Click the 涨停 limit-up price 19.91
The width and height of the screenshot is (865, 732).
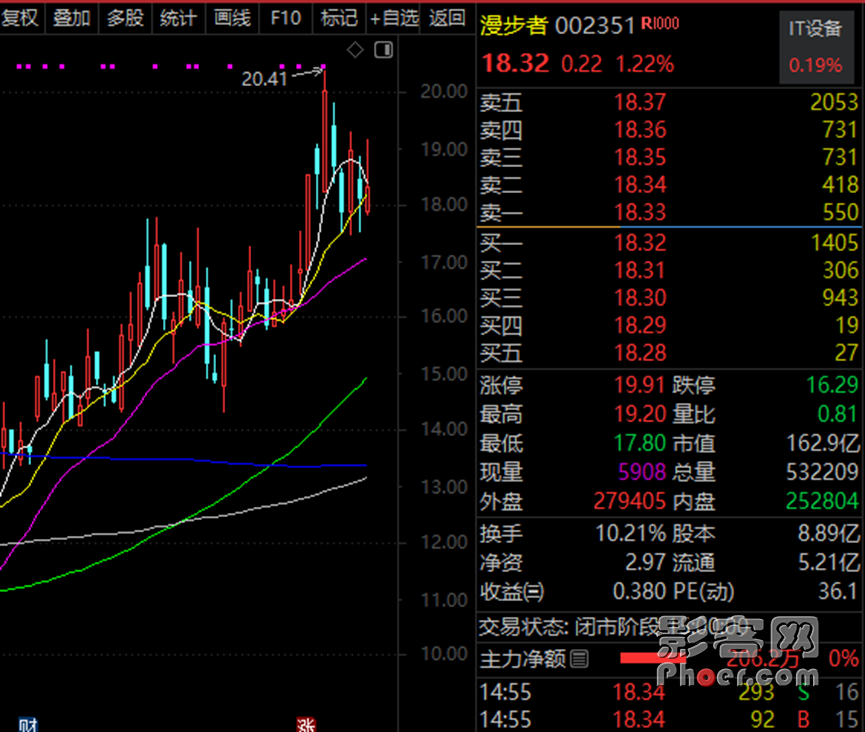(640, 385)
